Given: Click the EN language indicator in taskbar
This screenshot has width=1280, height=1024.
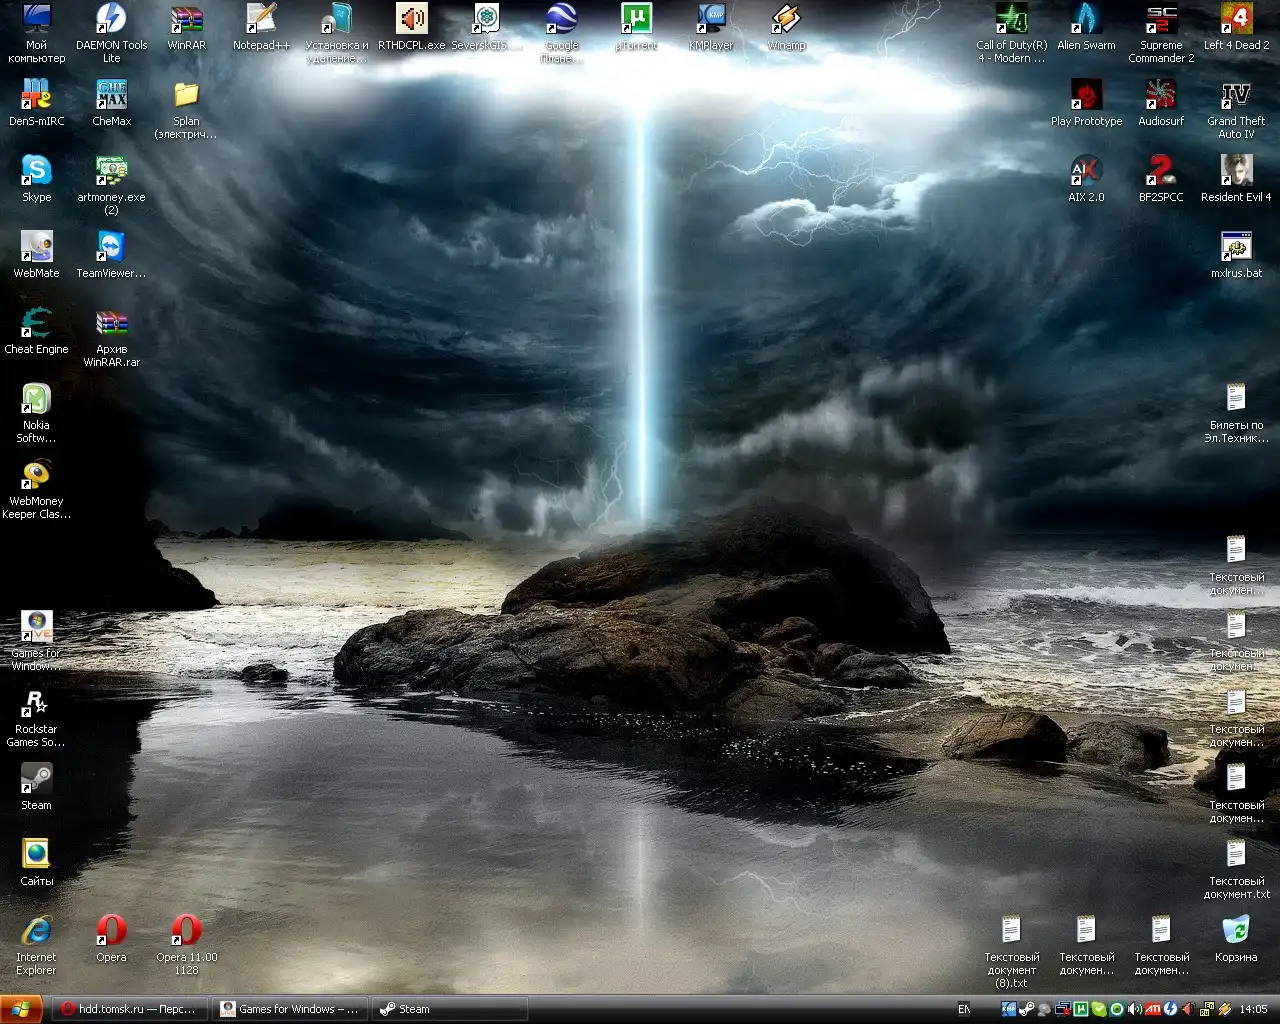Looking at the screenshot, I should click(x=964, y=1009).
